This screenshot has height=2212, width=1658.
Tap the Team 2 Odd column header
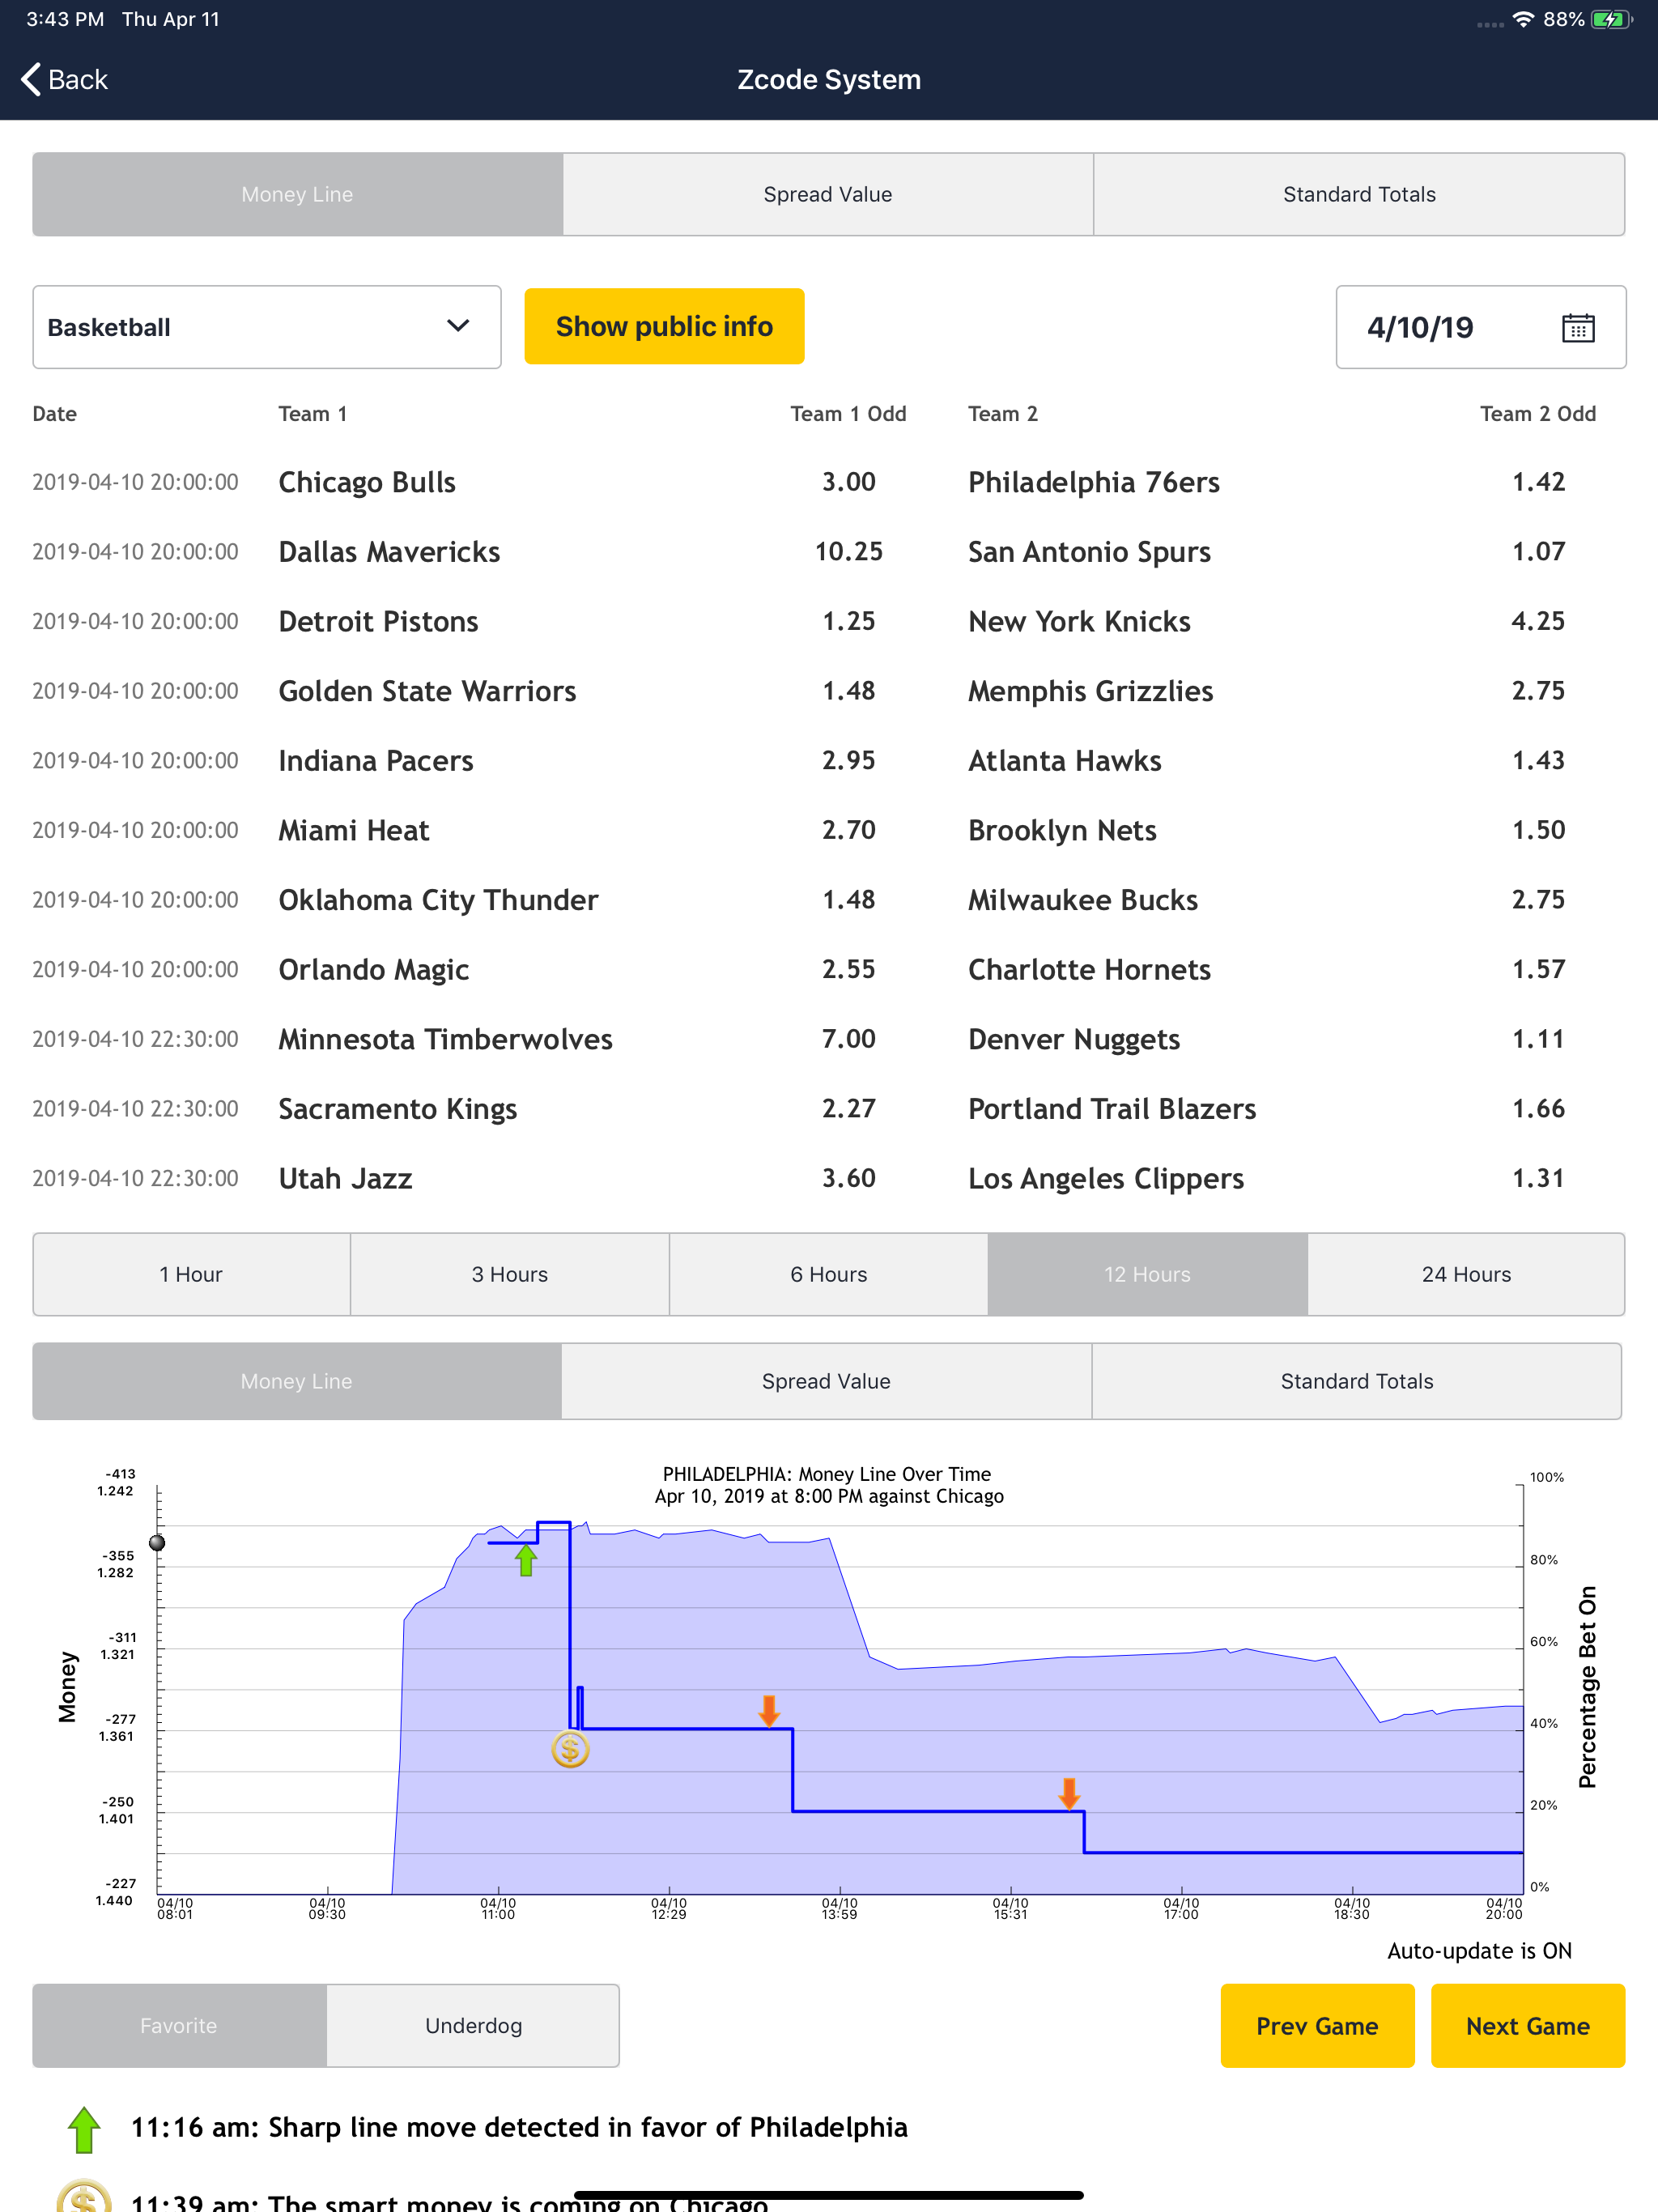1538,414
